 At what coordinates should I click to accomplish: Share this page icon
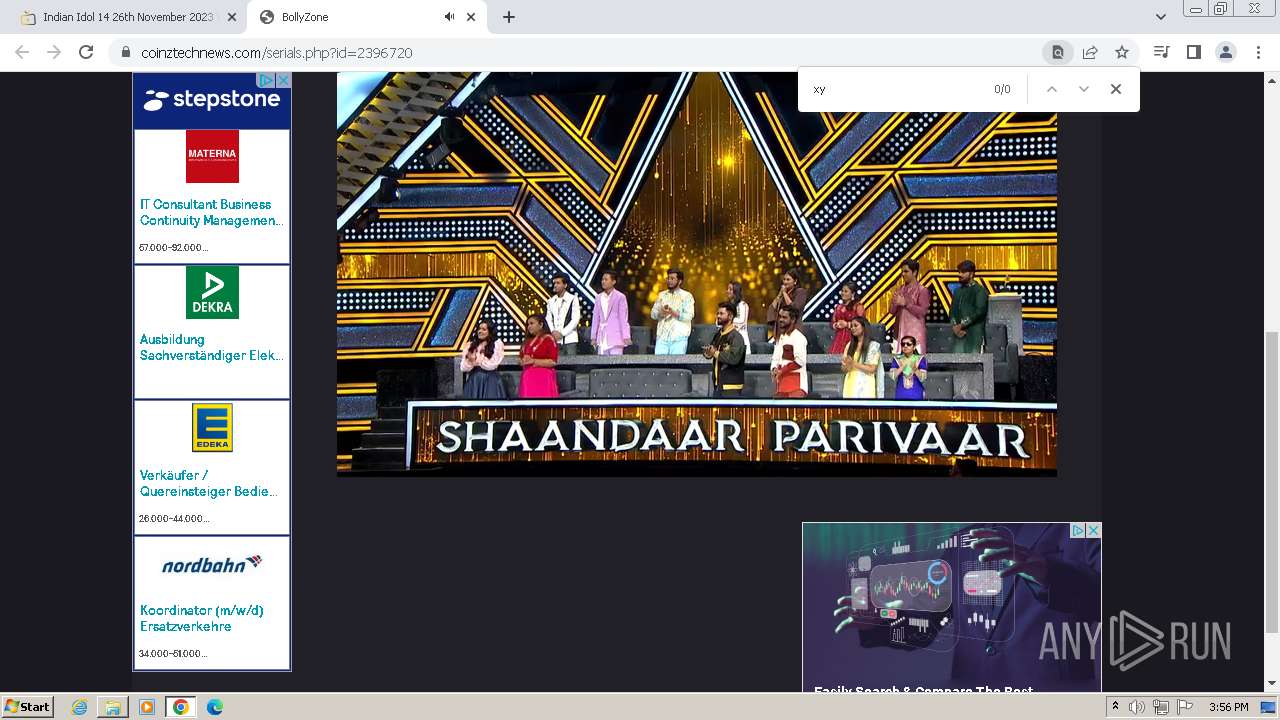click(x=1090, y=53)
